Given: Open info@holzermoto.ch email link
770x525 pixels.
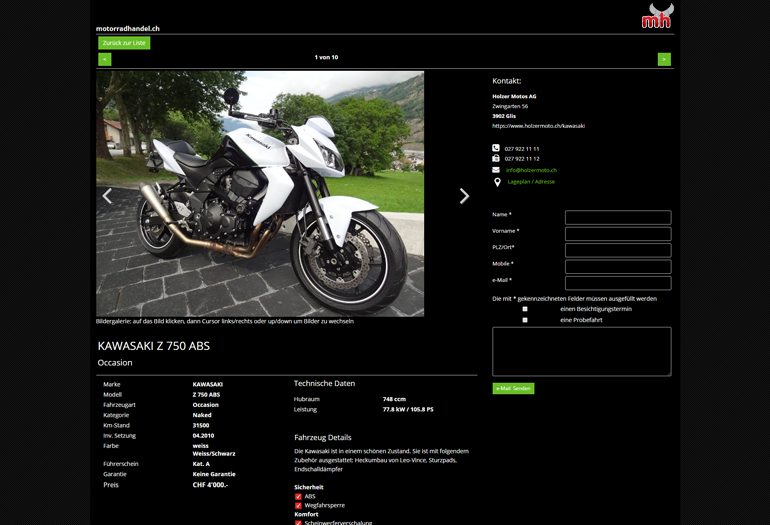Looking at the screenshot, I should point(531,170).
